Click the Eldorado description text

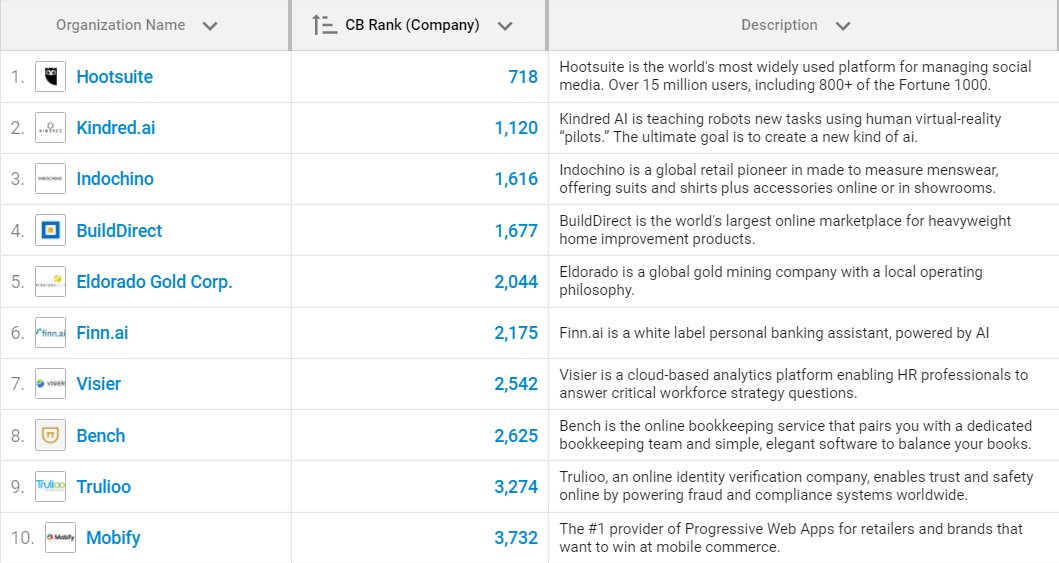point(771,281)
